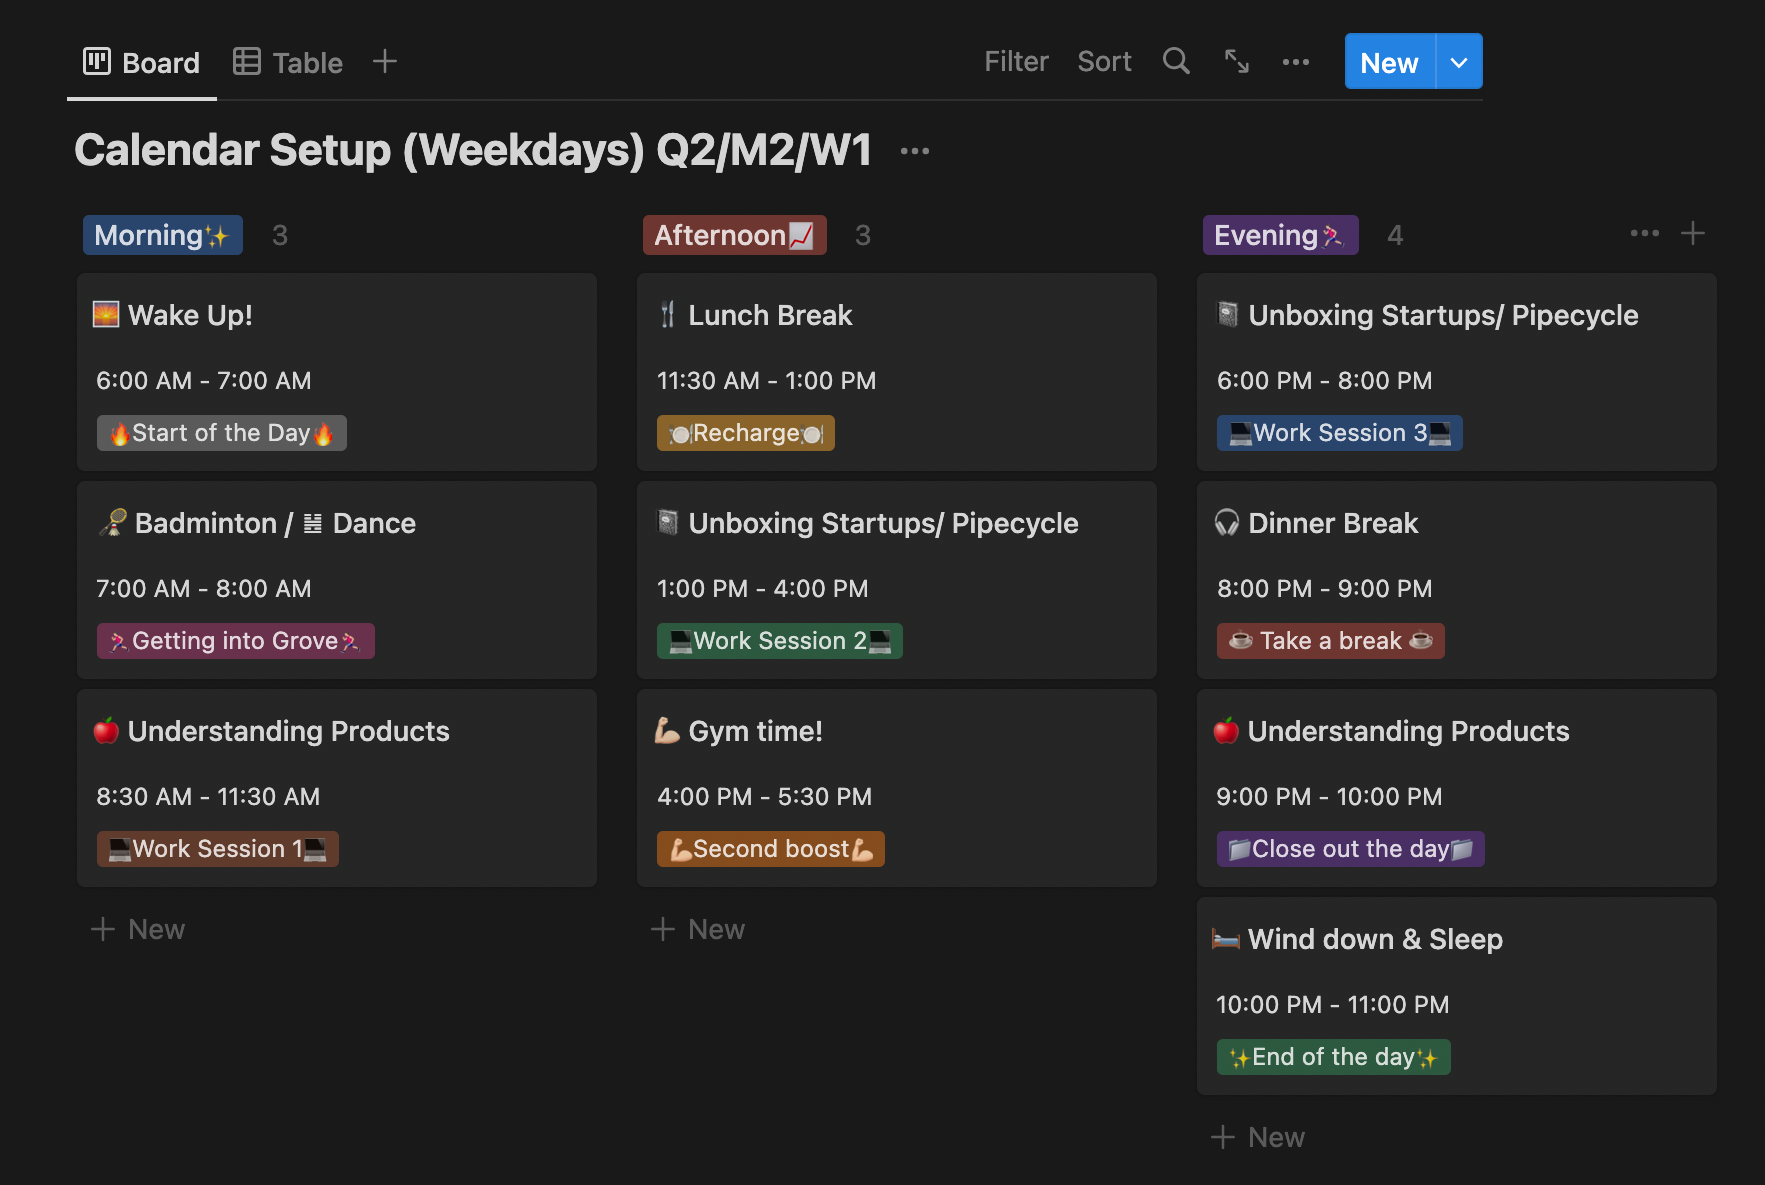
Task: Switch to the Table view tab
Action: point(288,62)
